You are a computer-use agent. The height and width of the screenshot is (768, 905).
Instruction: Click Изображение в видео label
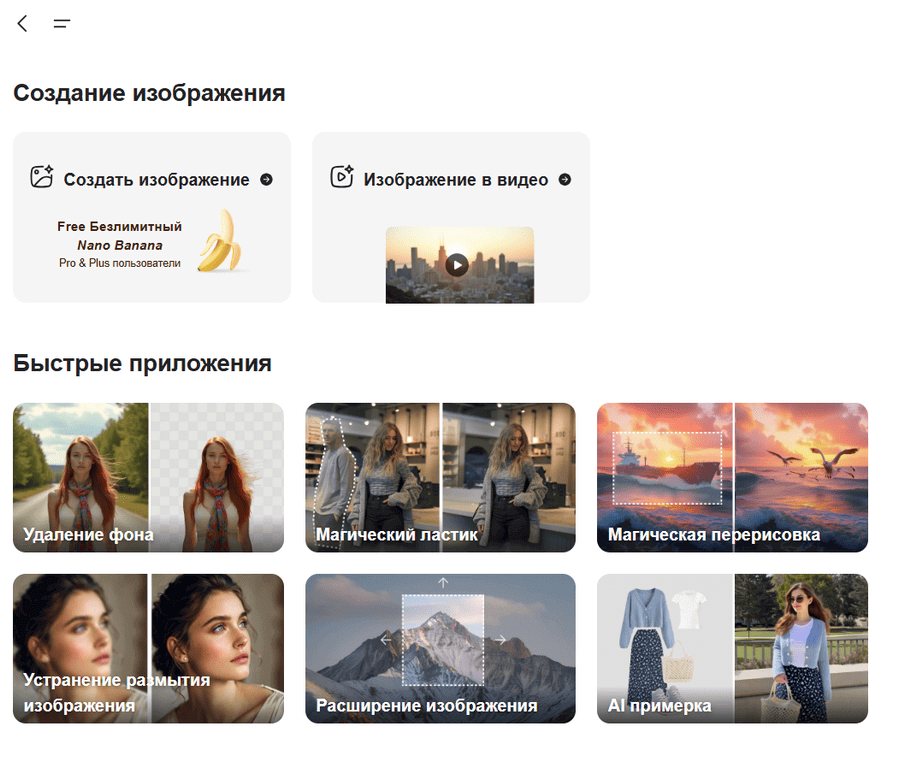click(x=456, y=180)
